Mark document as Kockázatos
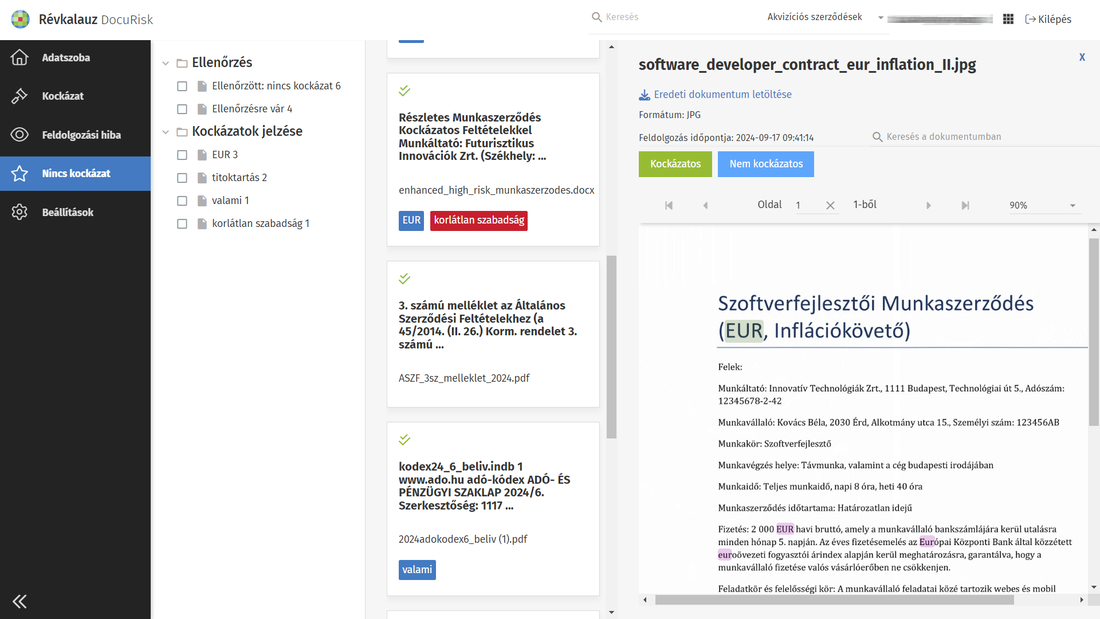1100x619 pixels. [x=675, y=164]
